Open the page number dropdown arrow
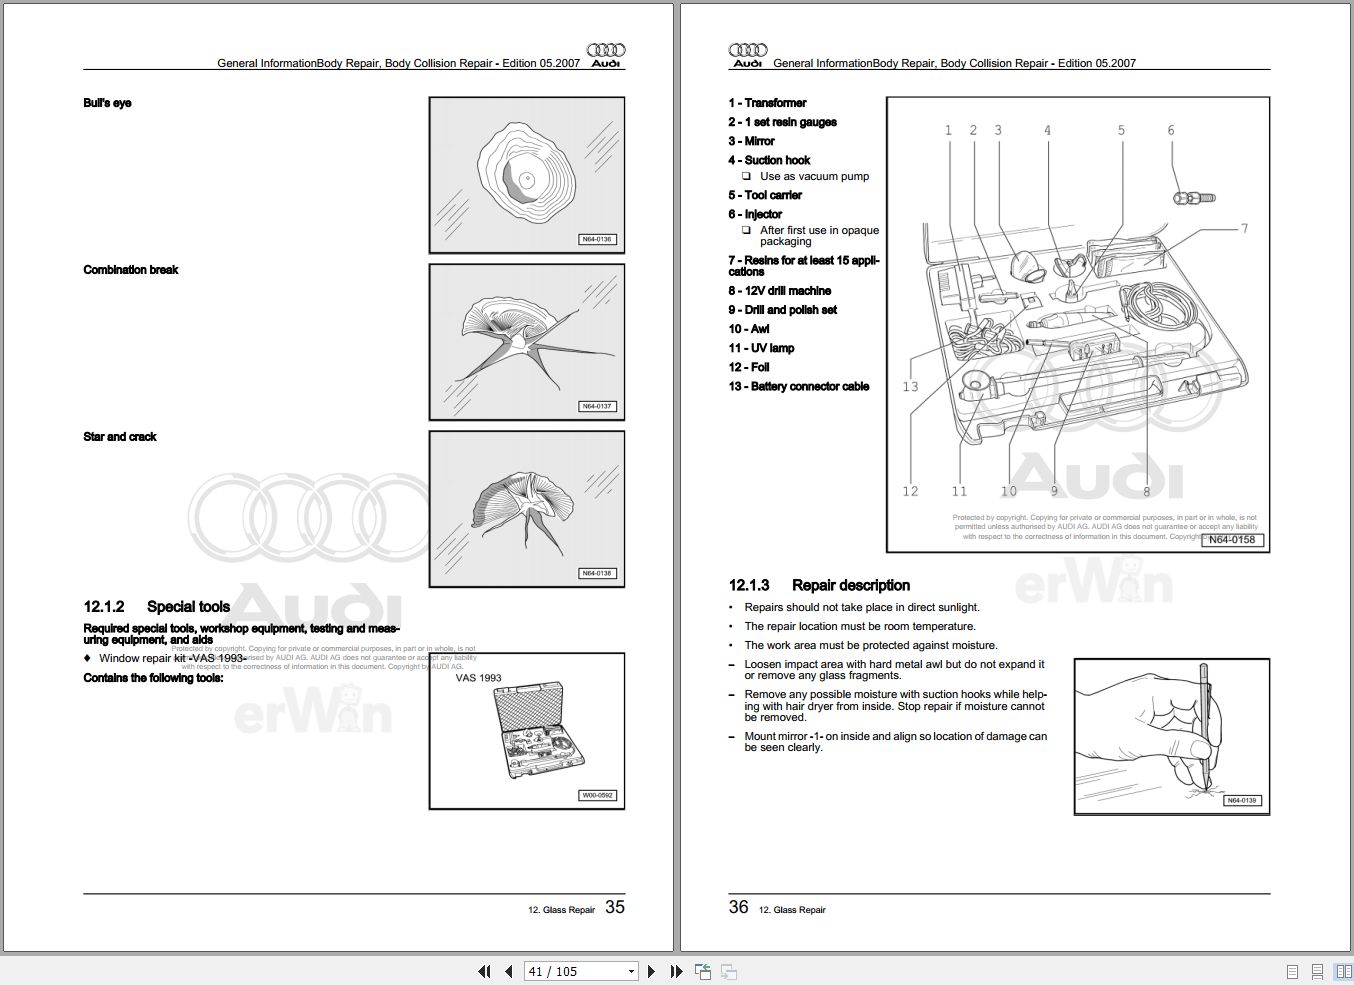 pos(631,971)
